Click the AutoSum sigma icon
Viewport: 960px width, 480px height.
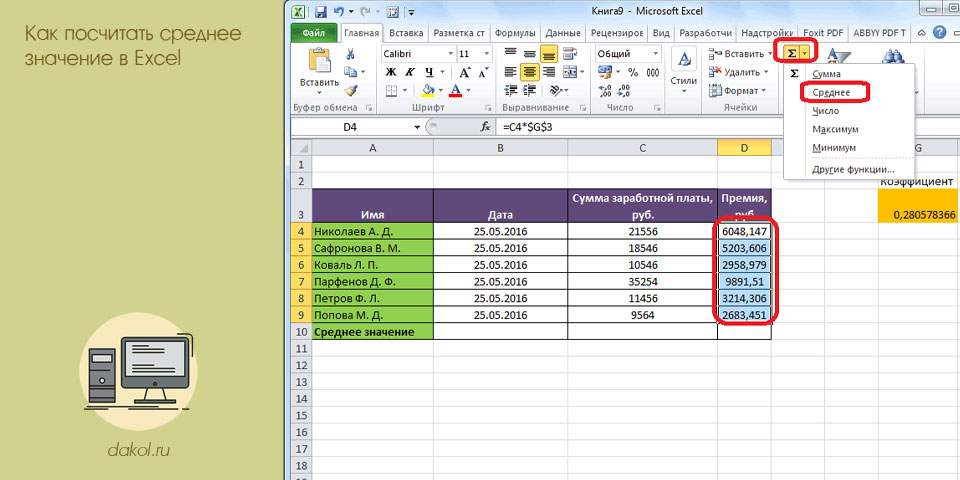(x=792, y=53)
